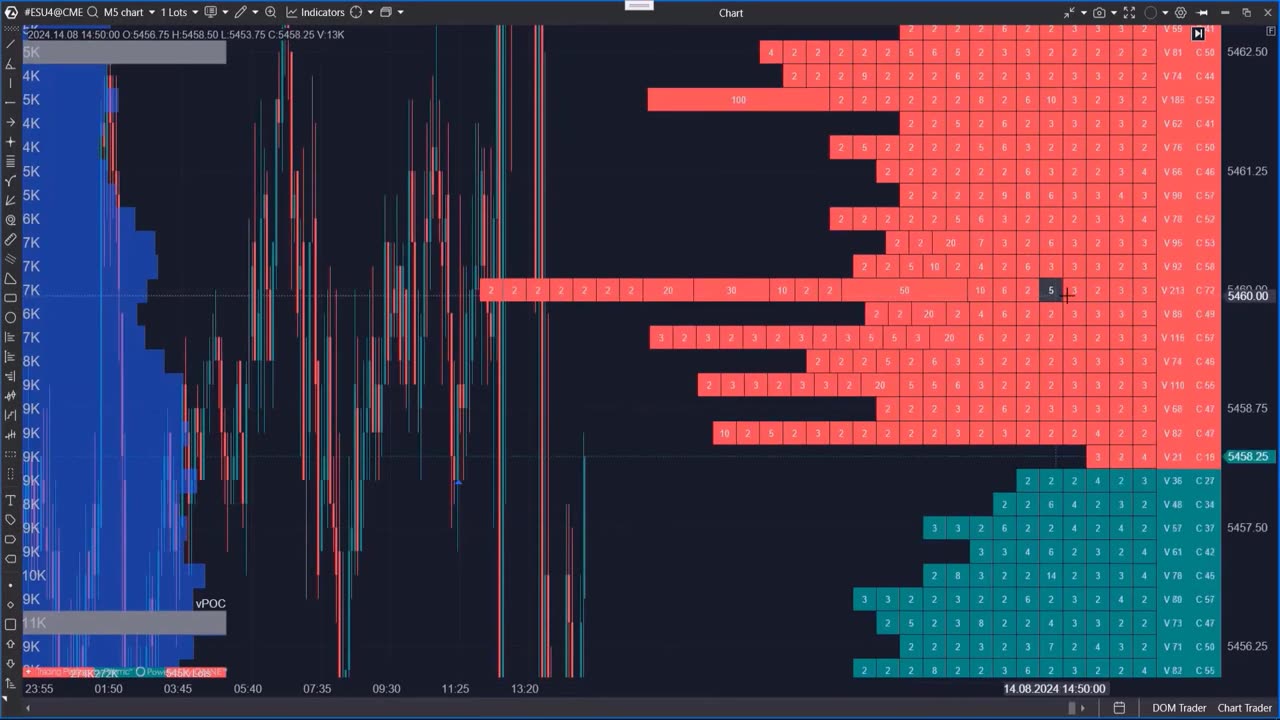Select the spiral drawing tool
Image resolution: width=1280 pixels, height=720 pixels.
[x=11, y=219]
